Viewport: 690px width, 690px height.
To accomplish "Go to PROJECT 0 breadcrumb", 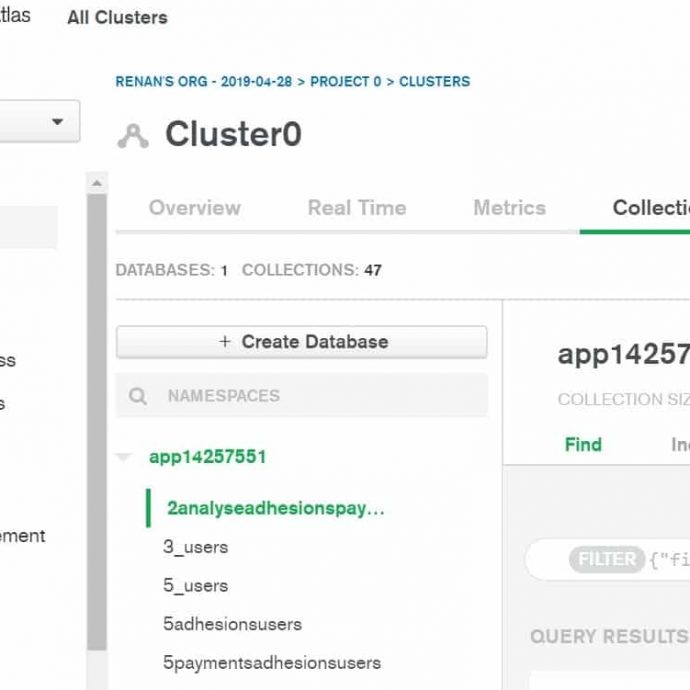I will coord(346,81).
